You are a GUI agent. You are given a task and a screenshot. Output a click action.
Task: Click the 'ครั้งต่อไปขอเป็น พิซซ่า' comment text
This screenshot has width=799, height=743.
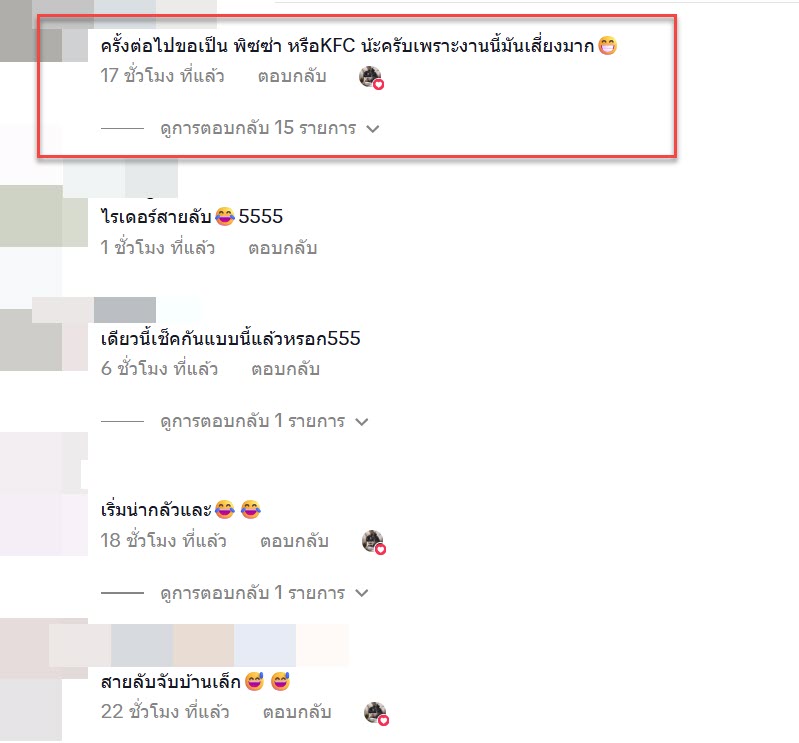pos(359,45)
